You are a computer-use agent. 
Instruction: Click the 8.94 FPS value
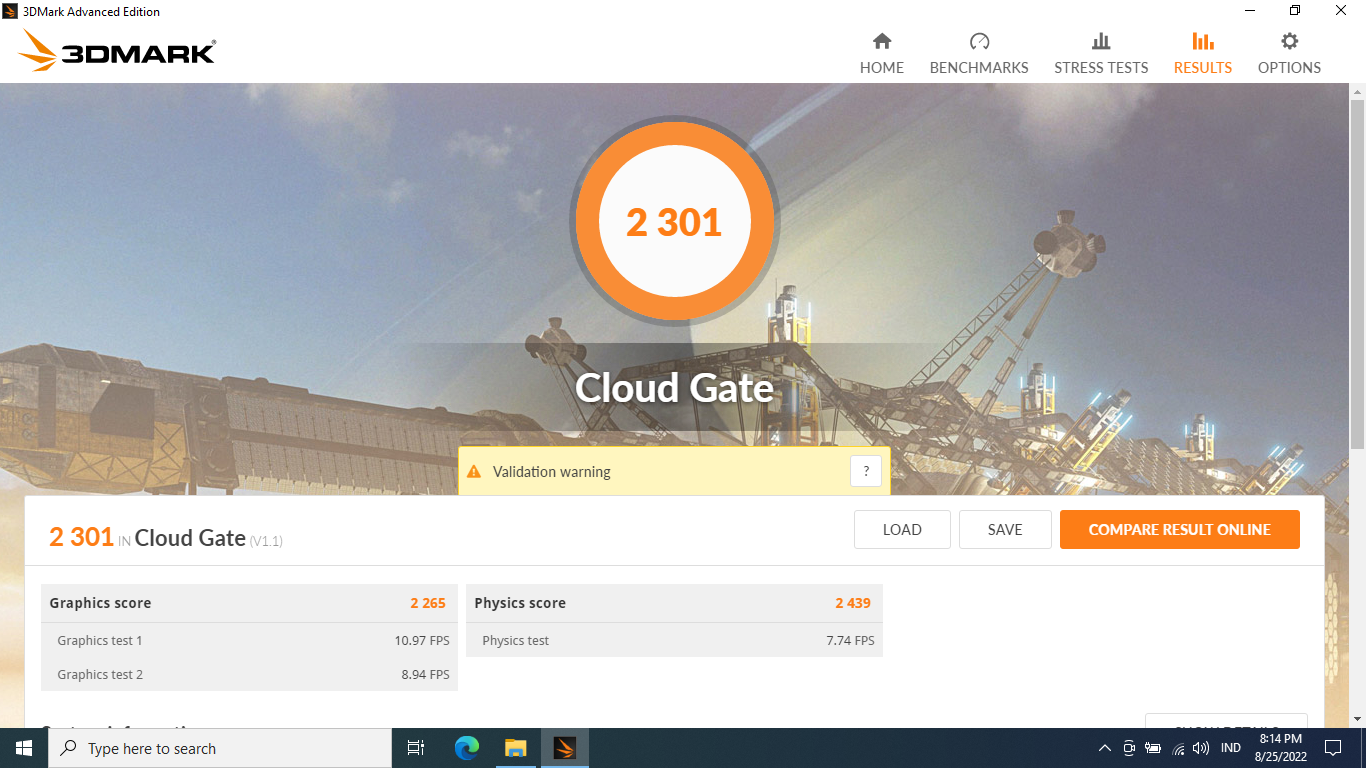point(425,674)
